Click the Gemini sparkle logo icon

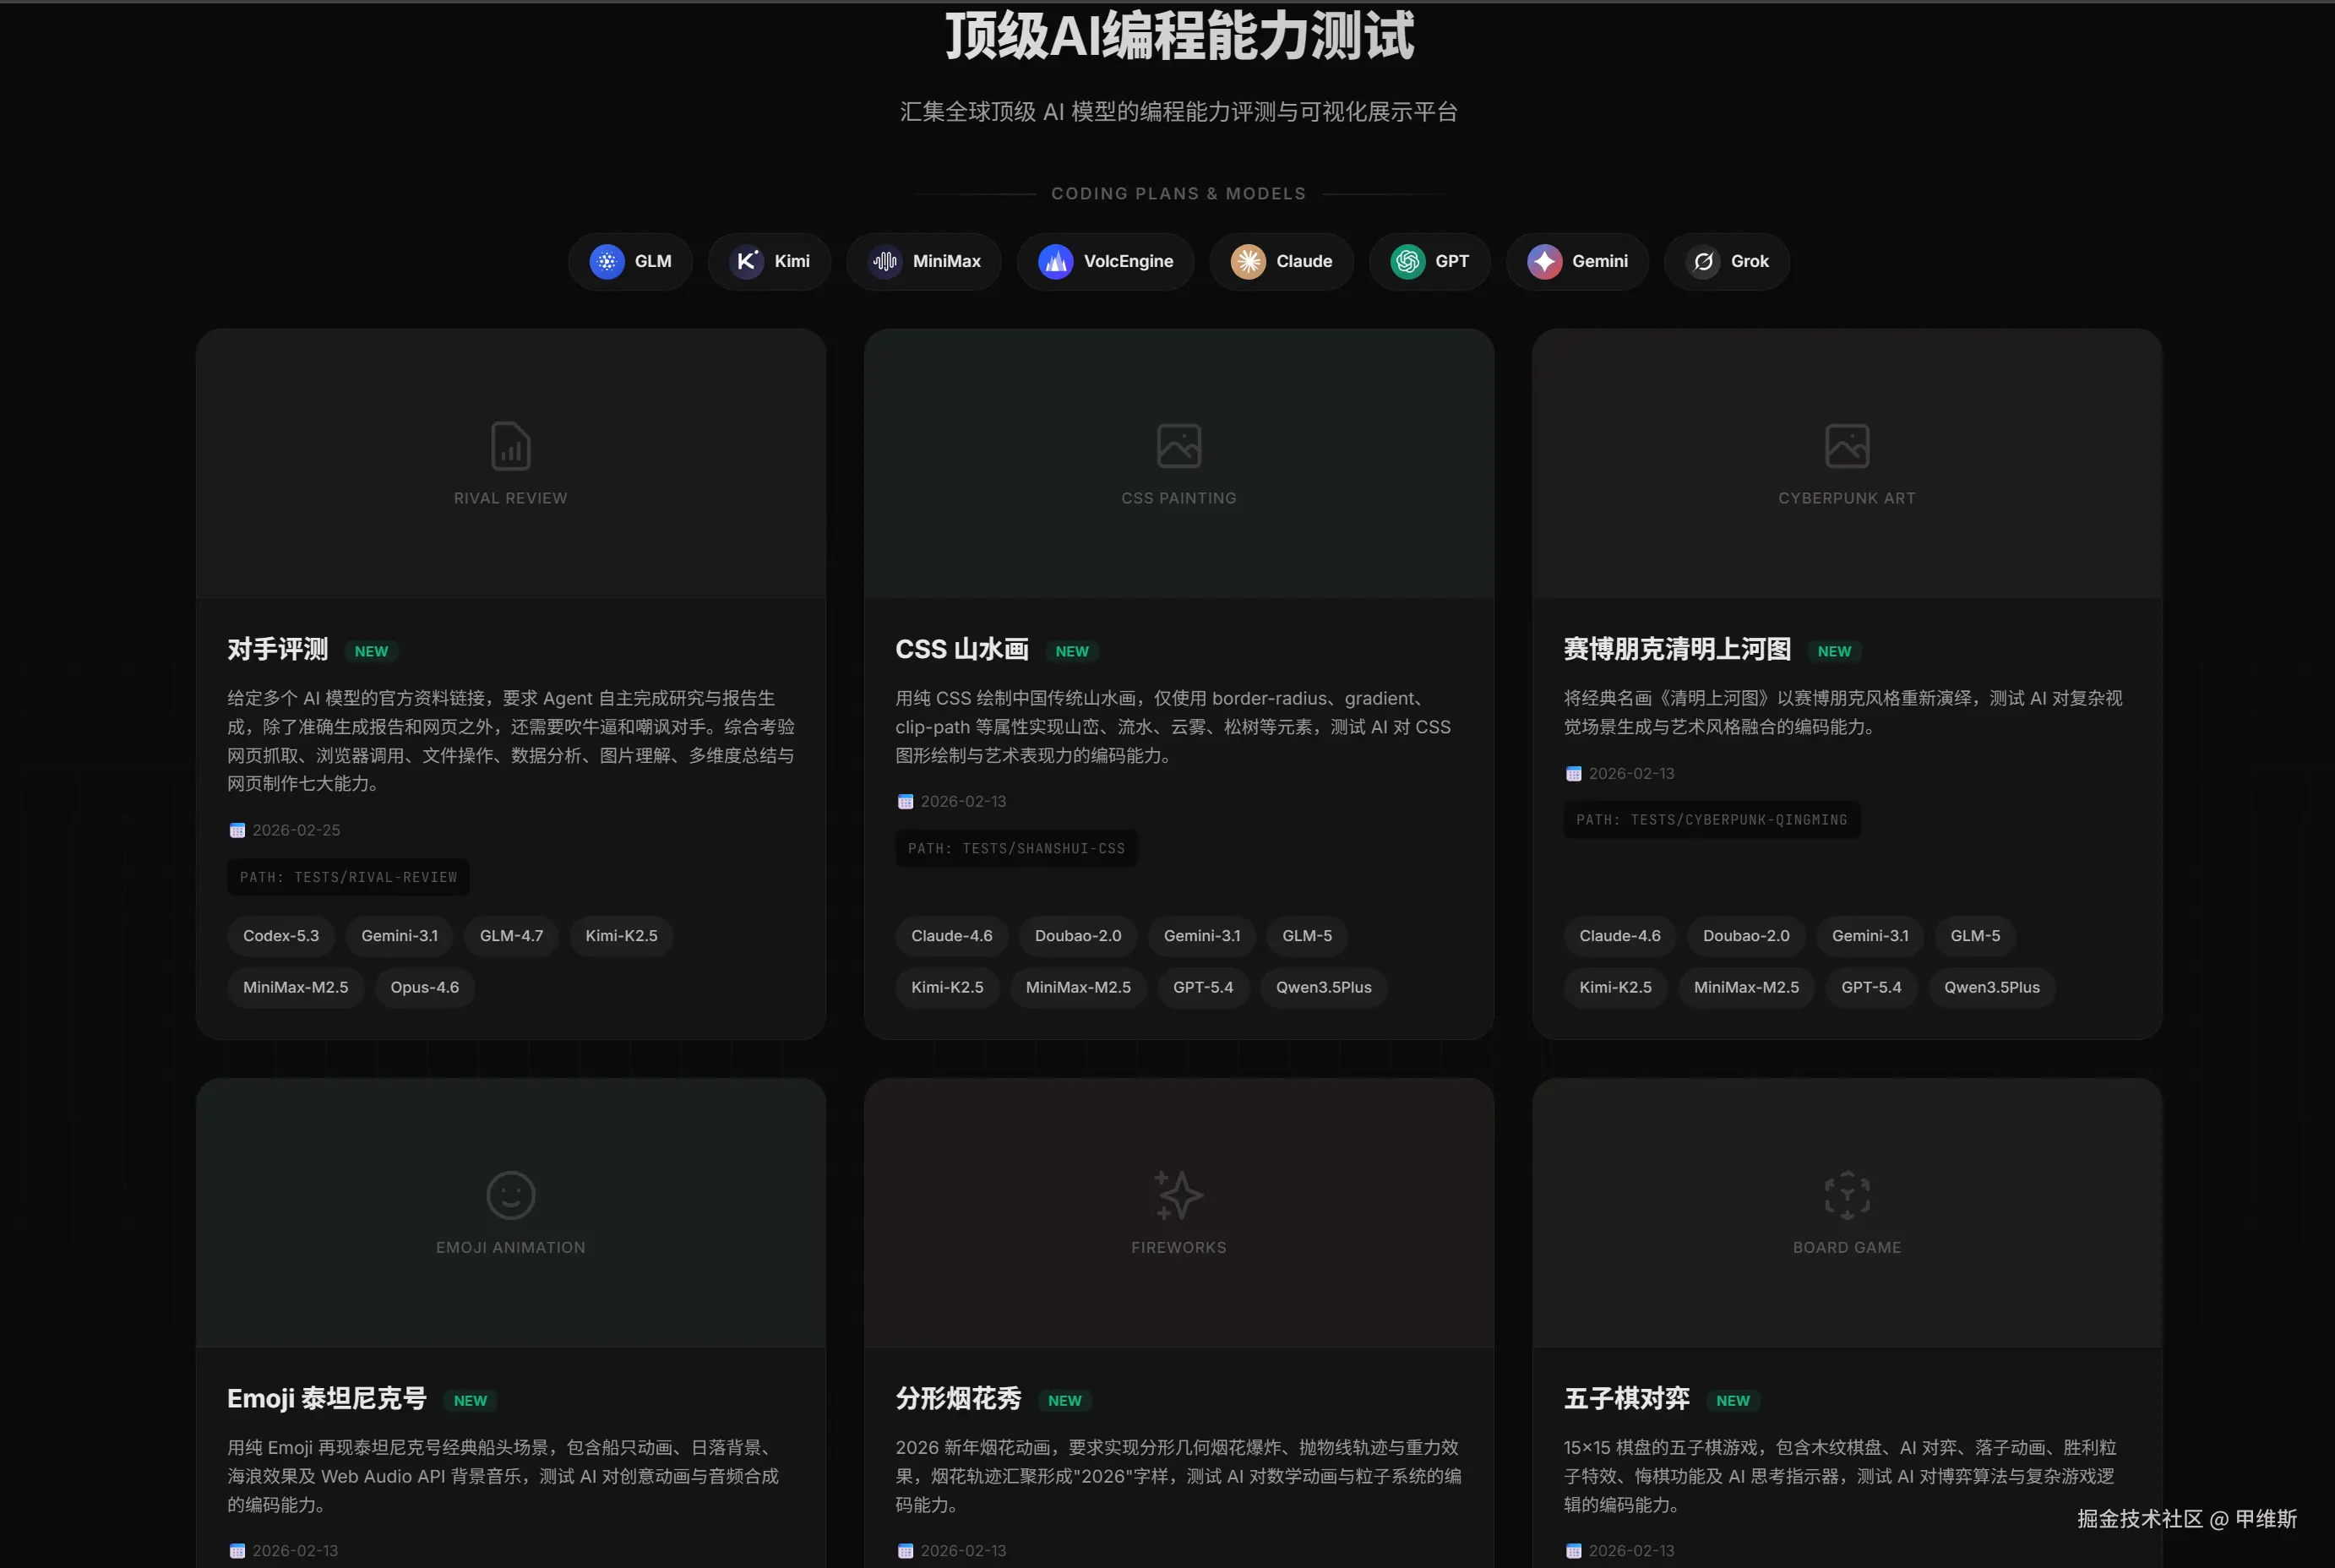(x=1544, y=262)
